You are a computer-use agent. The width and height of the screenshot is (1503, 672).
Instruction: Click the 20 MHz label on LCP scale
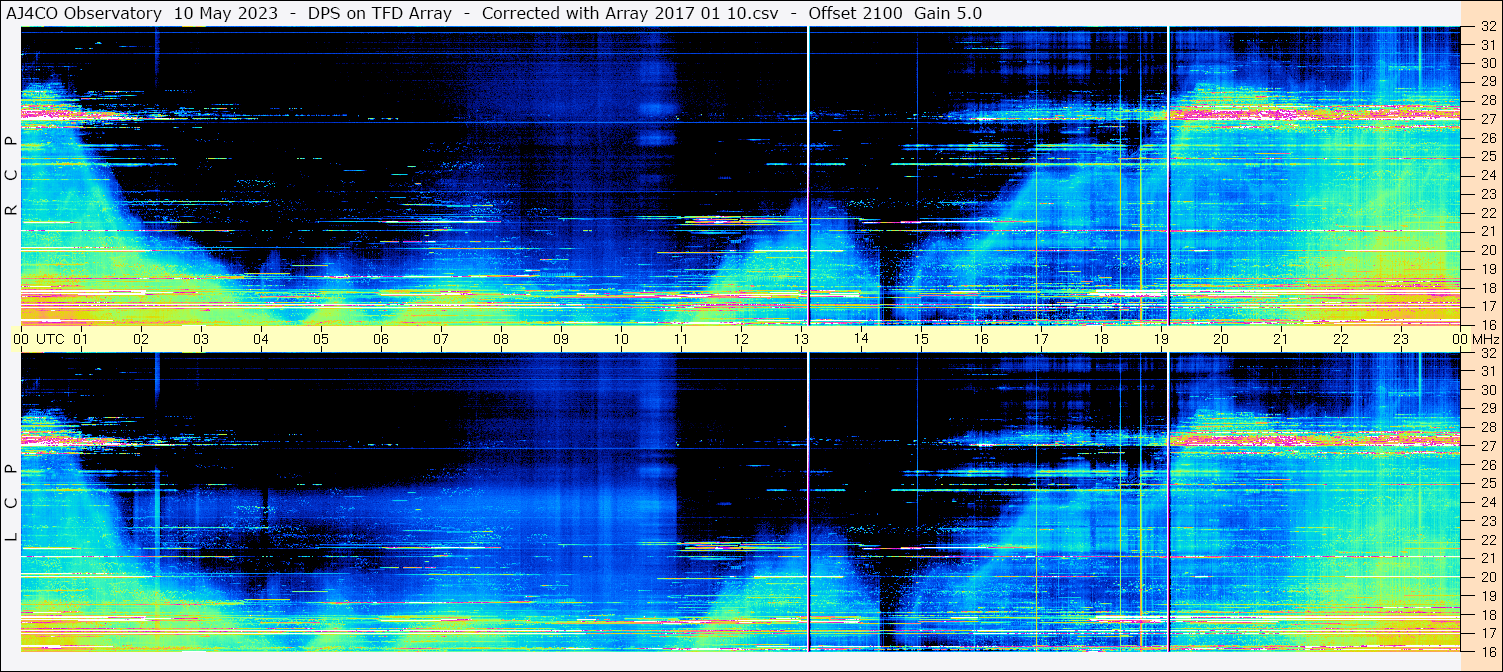1487,577
